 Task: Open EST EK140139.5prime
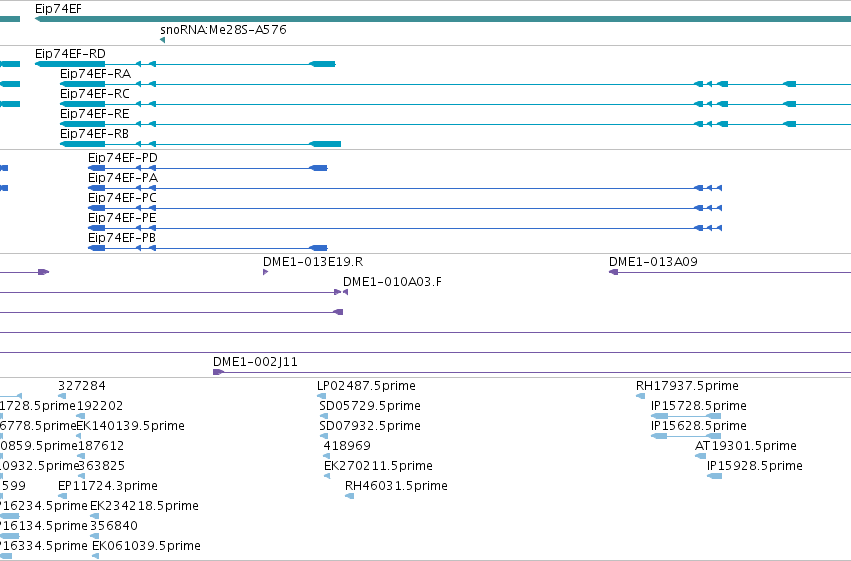coord(79,436)
